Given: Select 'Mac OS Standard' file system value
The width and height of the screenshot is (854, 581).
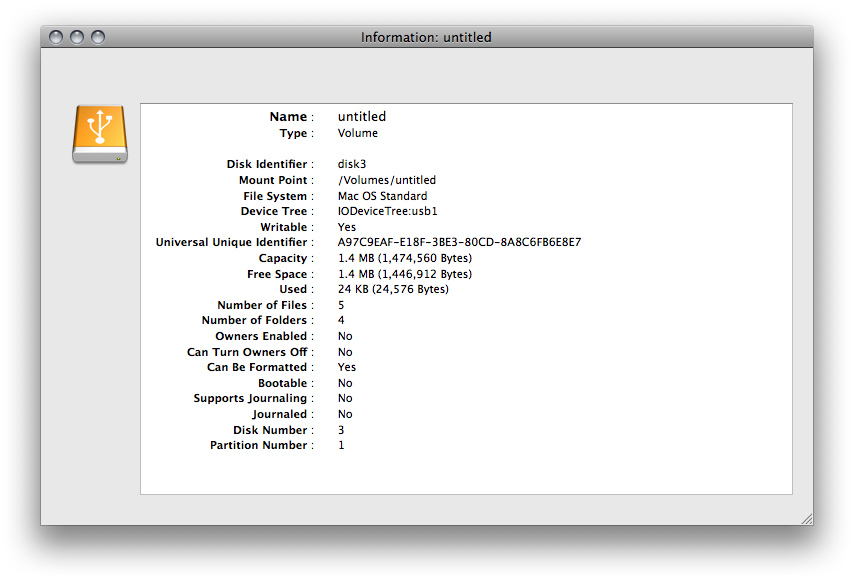Looking at the screenshot, I should [x=382, y=195].
